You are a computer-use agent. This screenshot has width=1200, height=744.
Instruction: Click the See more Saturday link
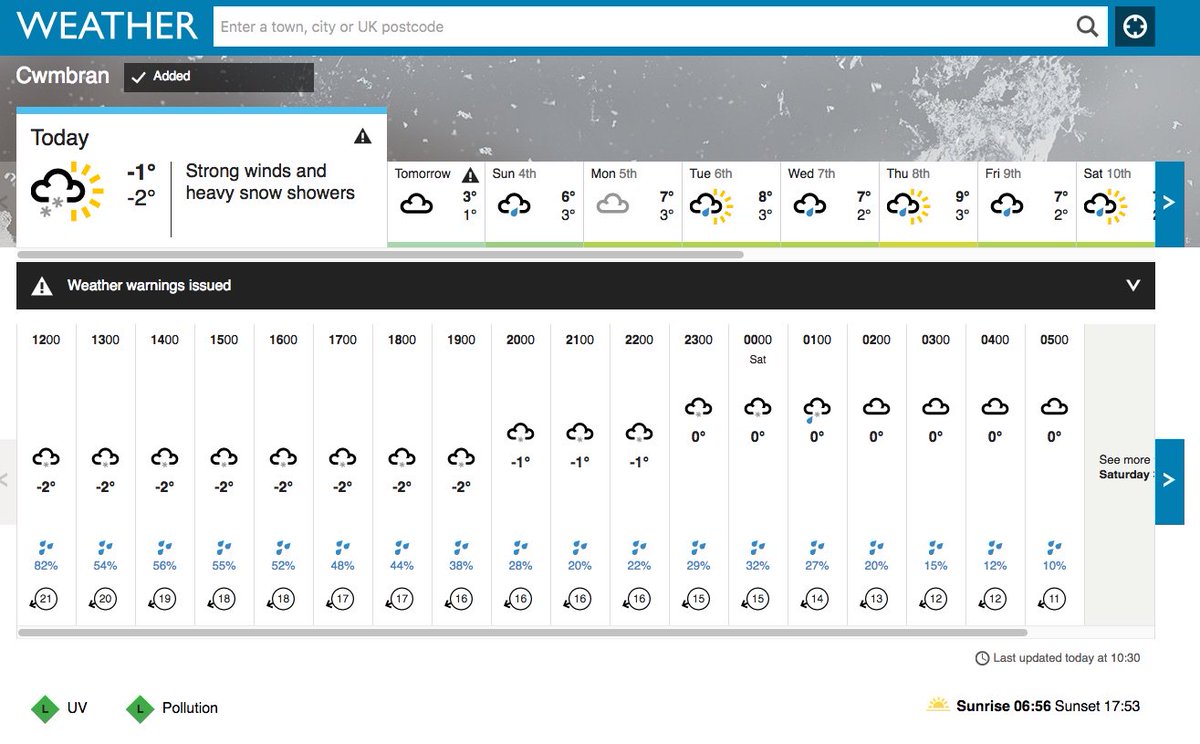click(1124, 467)
